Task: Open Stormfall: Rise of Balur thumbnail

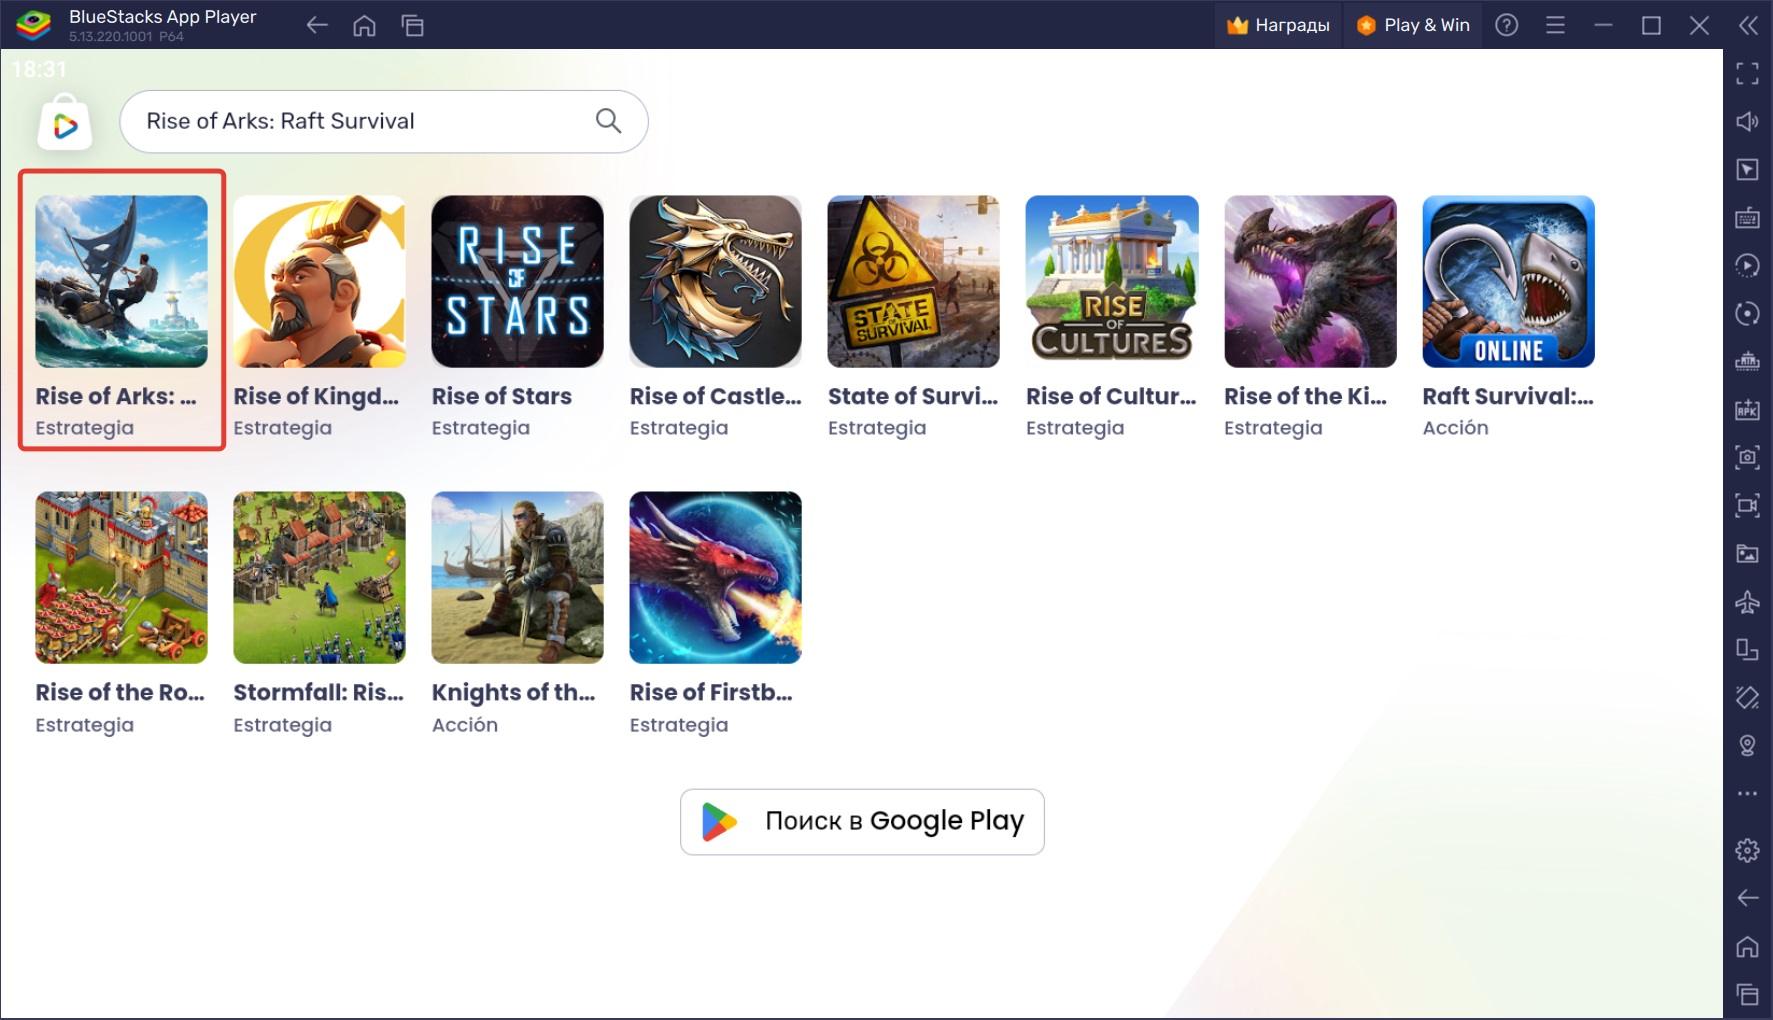Action: [319, 577]
